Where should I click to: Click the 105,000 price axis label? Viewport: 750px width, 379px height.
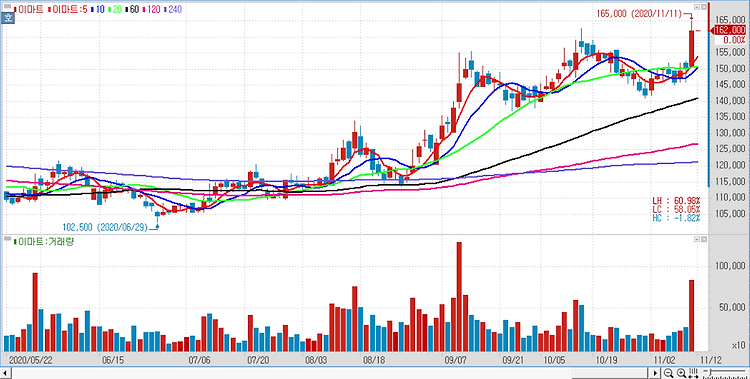point(731,213)
